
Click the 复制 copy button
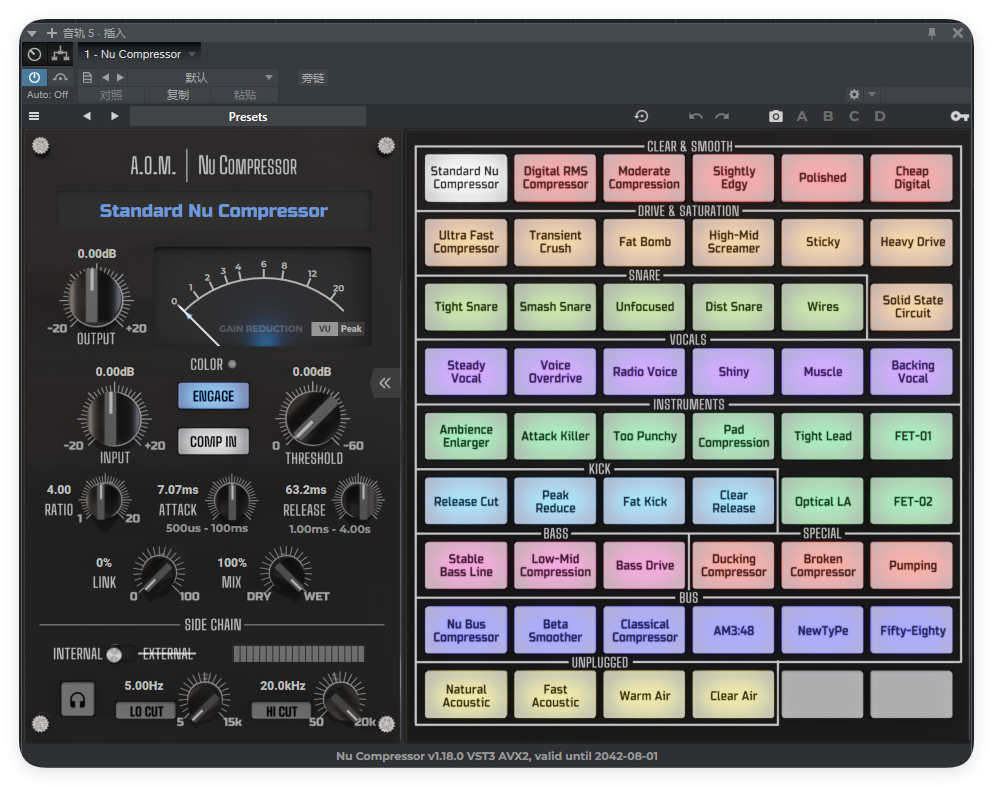tap(178, 95)
